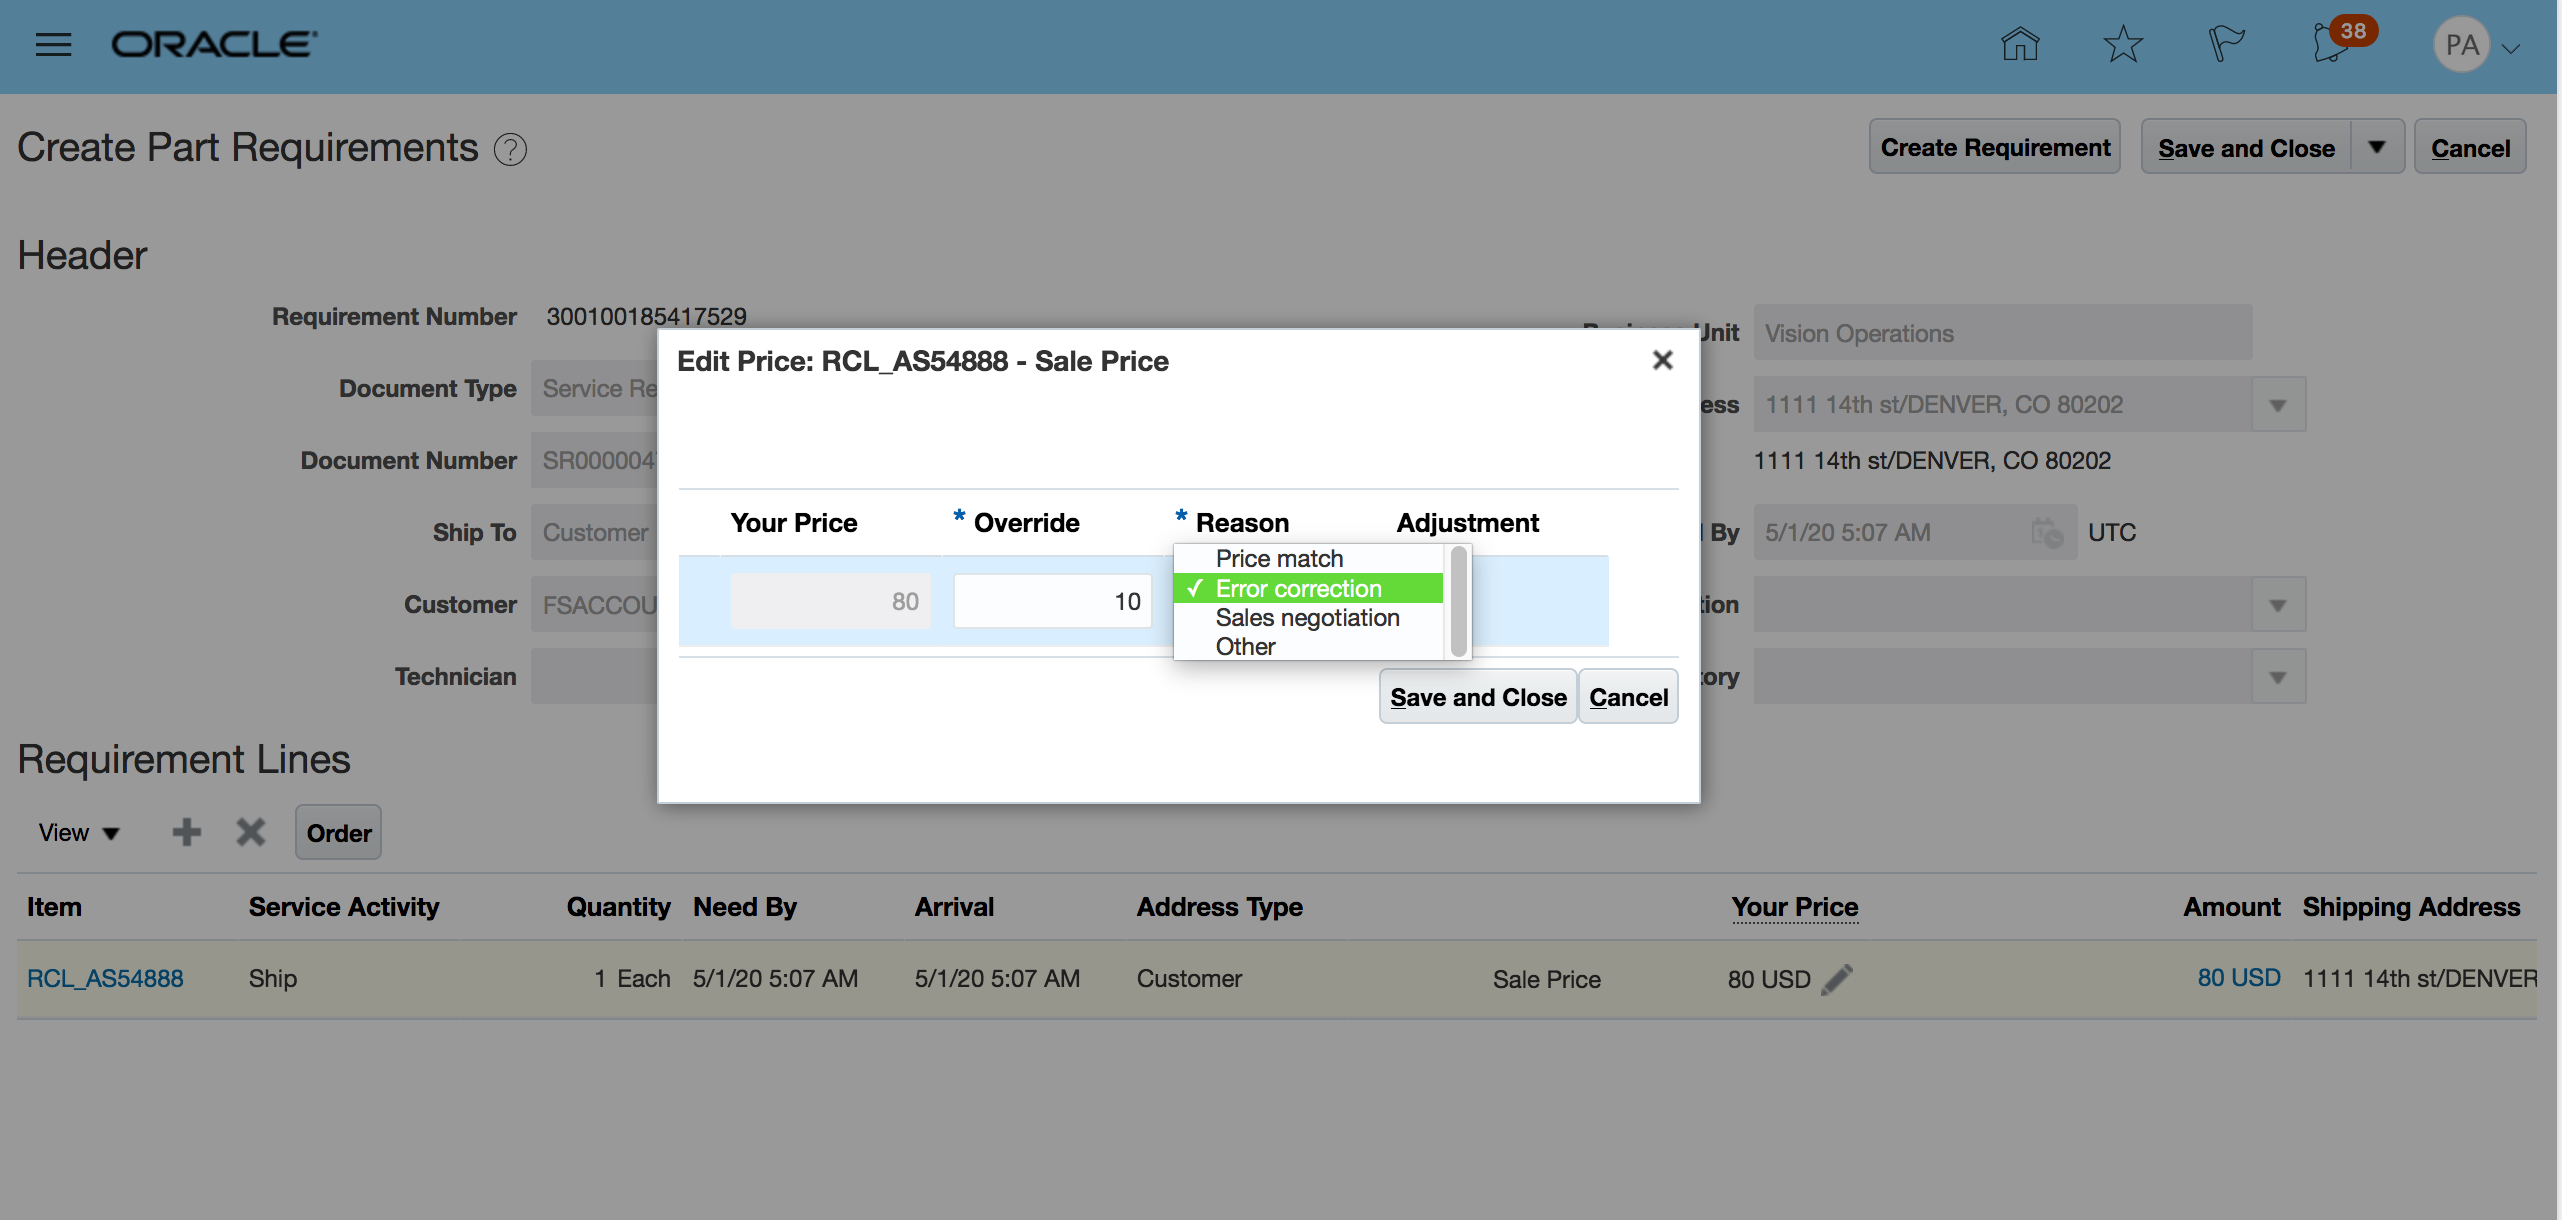
Task: Click the pencil edit price icon
Action: pyautogui.click(x=1837, y=979)
